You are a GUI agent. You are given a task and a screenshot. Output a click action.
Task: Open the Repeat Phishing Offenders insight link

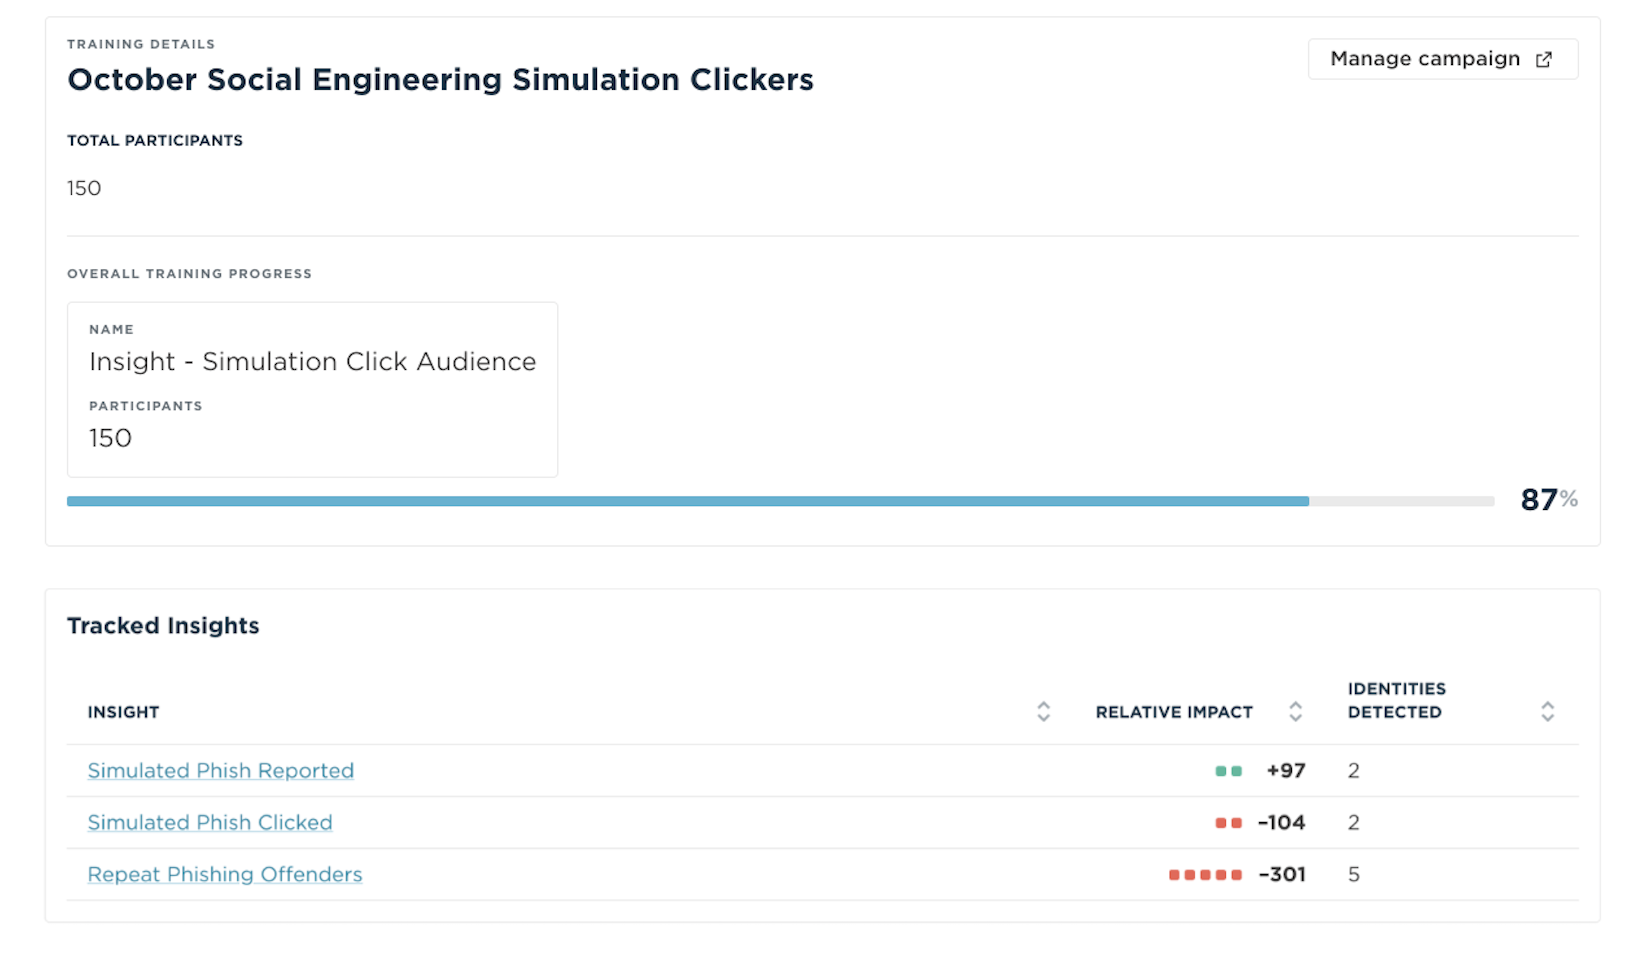225,875
